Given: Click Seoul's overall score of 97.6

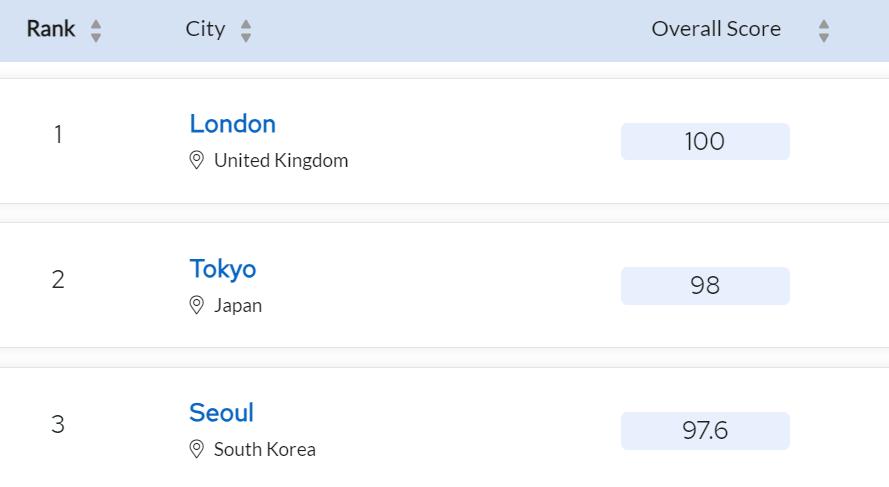Looking at the screenshot, I should [705, 430].
